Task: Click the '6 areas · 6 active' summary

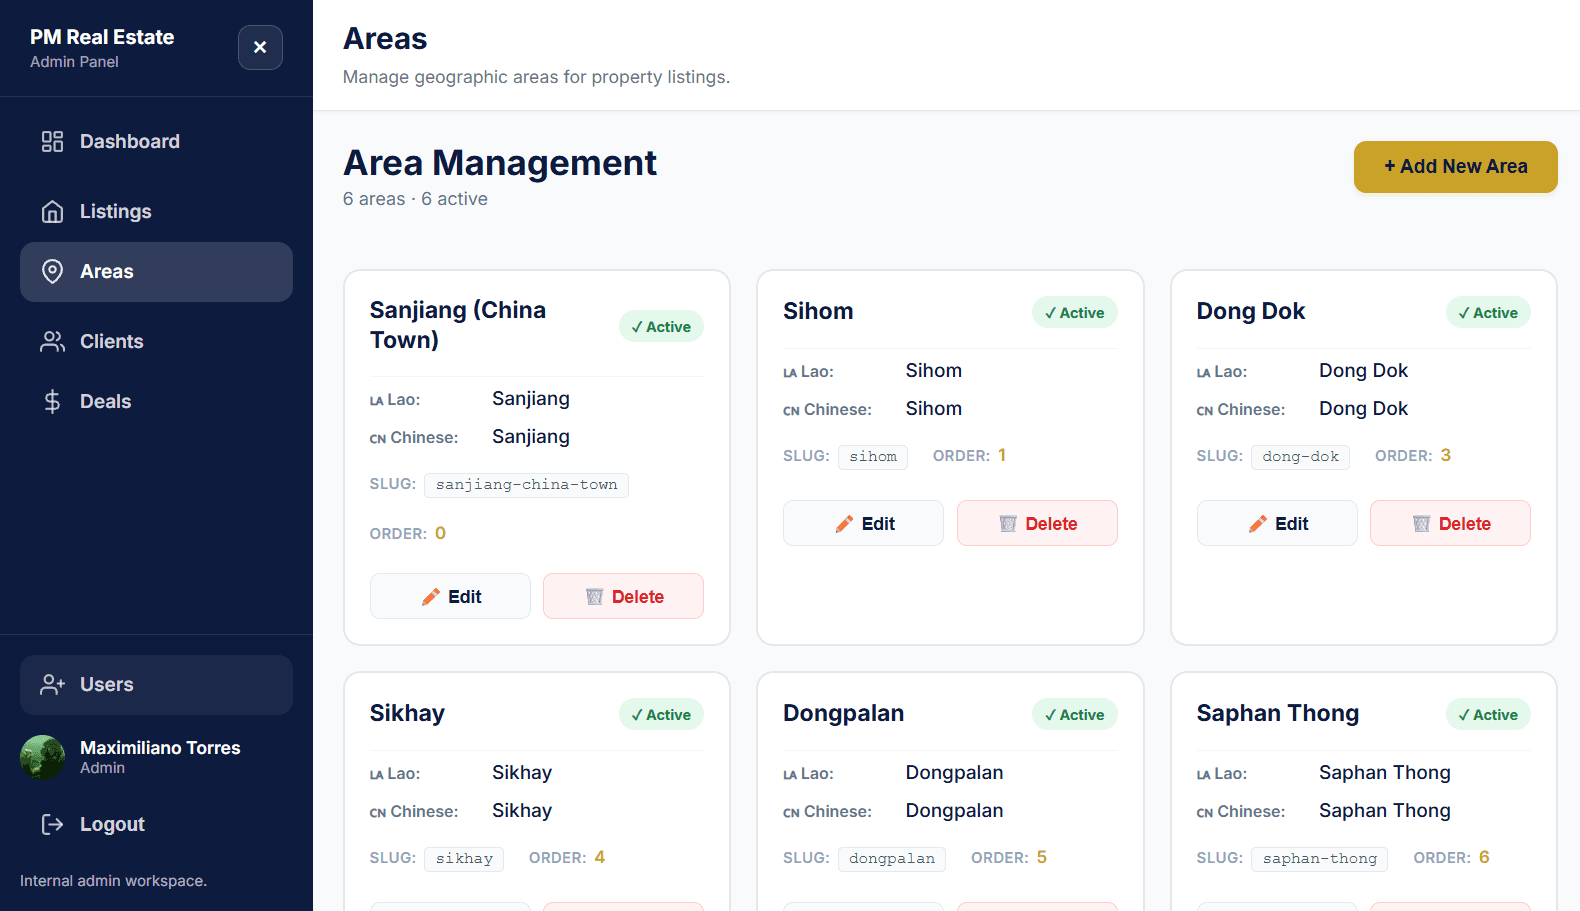Action: point(415,199)
